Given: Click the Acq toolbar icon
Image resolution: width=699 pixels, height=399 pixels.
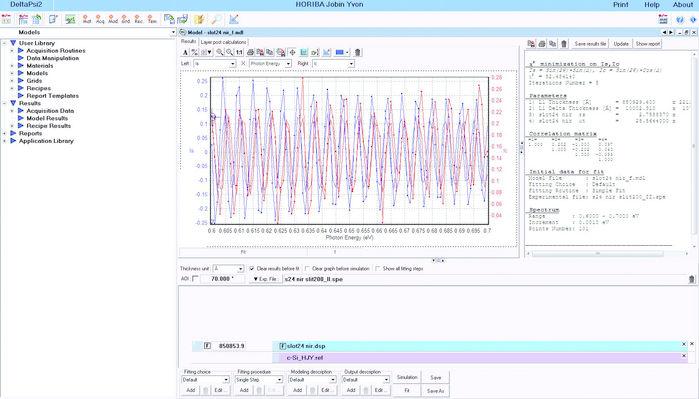Looking at the screenshot, I should tap(100, 19).
